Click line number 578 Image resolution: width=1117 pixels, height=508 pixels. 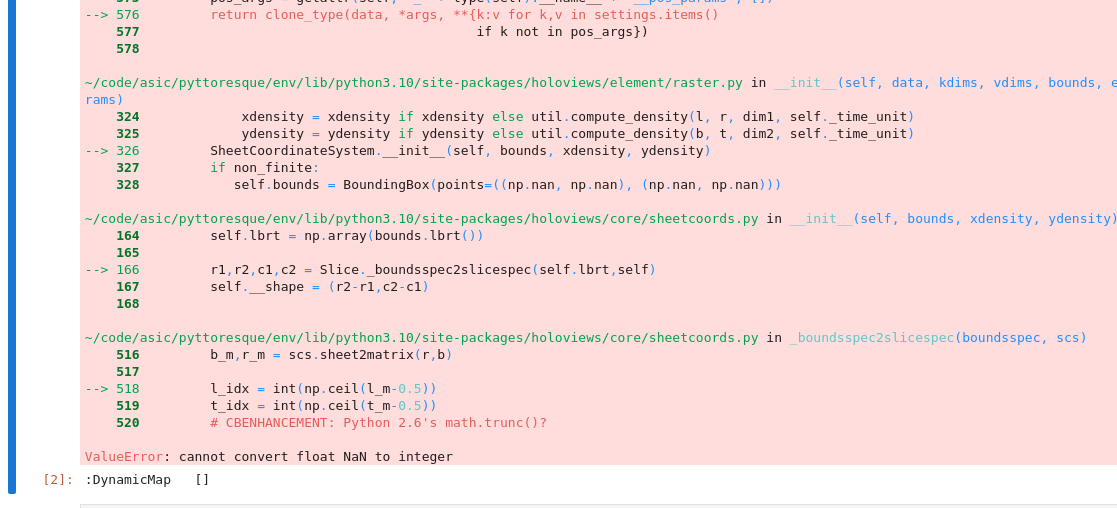[128, 49]
